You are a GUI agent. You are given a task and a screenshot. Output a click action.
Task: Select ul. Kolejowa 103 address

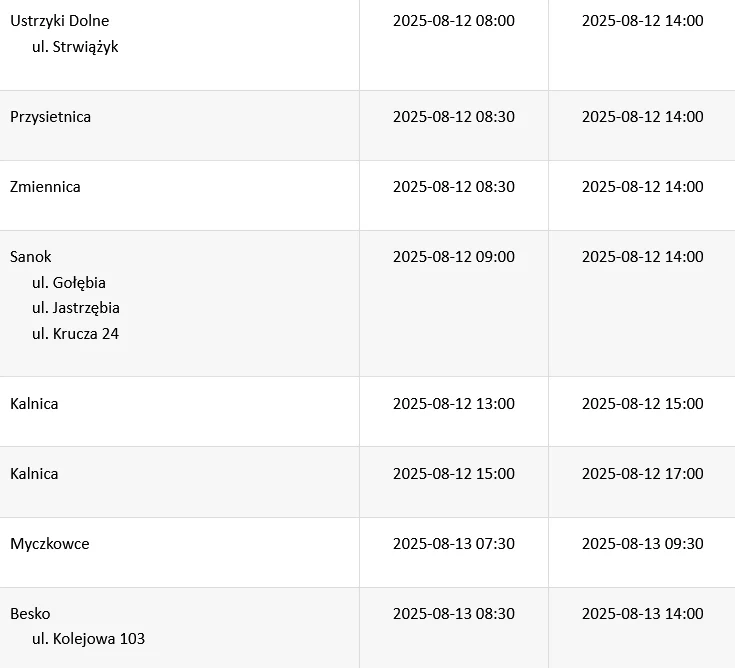(x=88, y=639)
